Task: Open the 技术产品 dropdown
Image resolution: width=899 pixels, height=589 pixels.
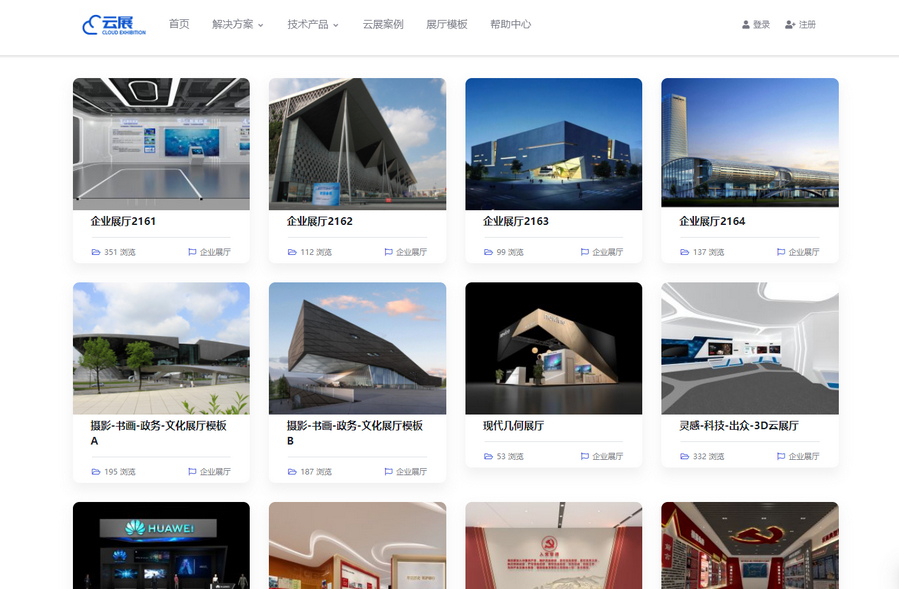Action: click(x=309, y=23)
